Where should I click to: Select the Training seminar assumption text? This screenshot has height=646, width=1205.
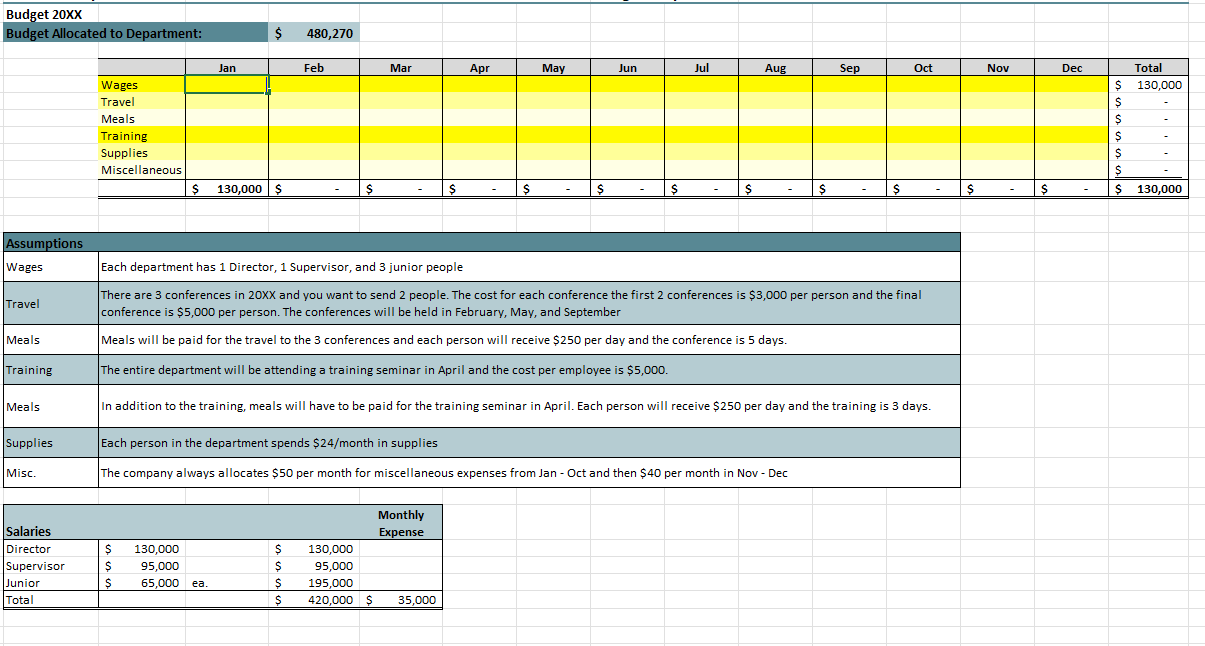point(529,370)
